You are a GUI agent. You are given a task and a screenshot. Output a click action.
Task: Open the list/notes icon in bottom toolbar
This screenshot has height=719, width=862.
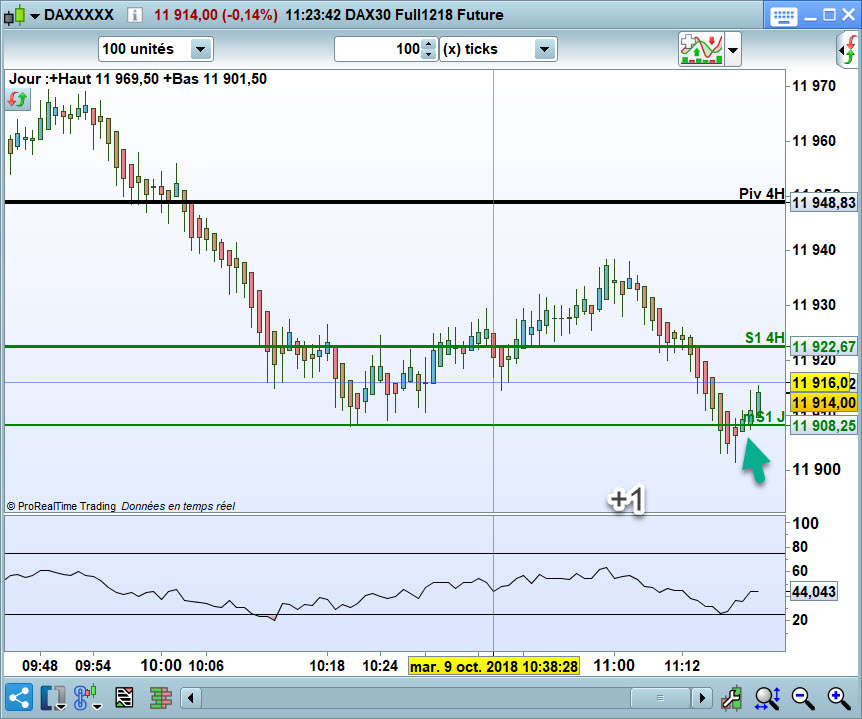124,698
